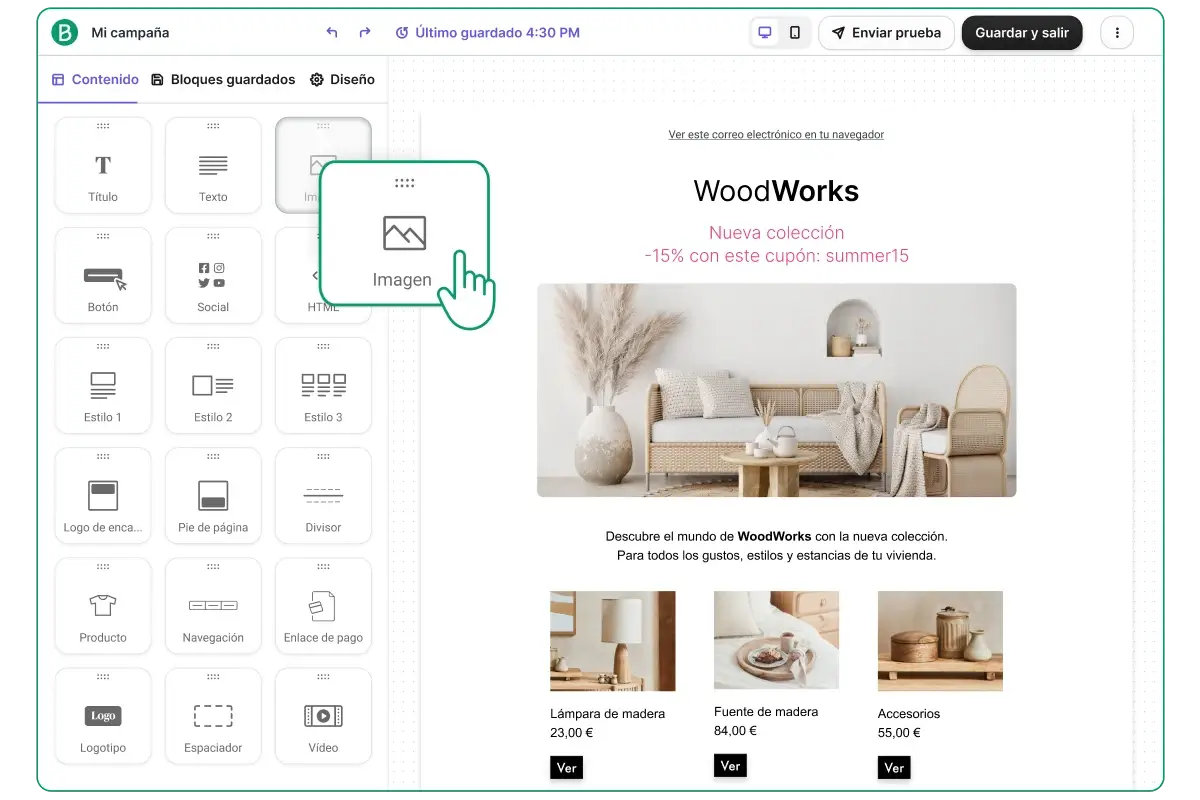This screenshot has height=800, width=1200.
Task: Switch to desktop preview mode
Action: (765, 33)
